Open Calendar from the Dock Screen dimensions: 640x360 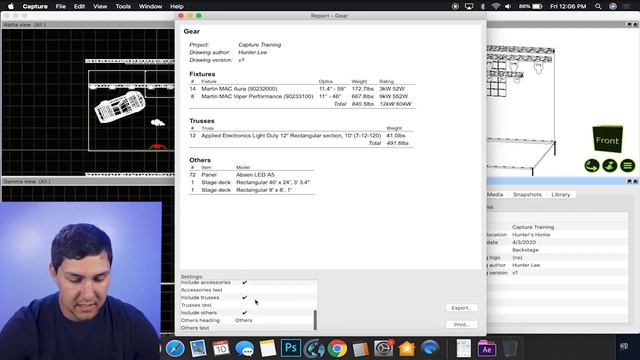pos(221,349)
